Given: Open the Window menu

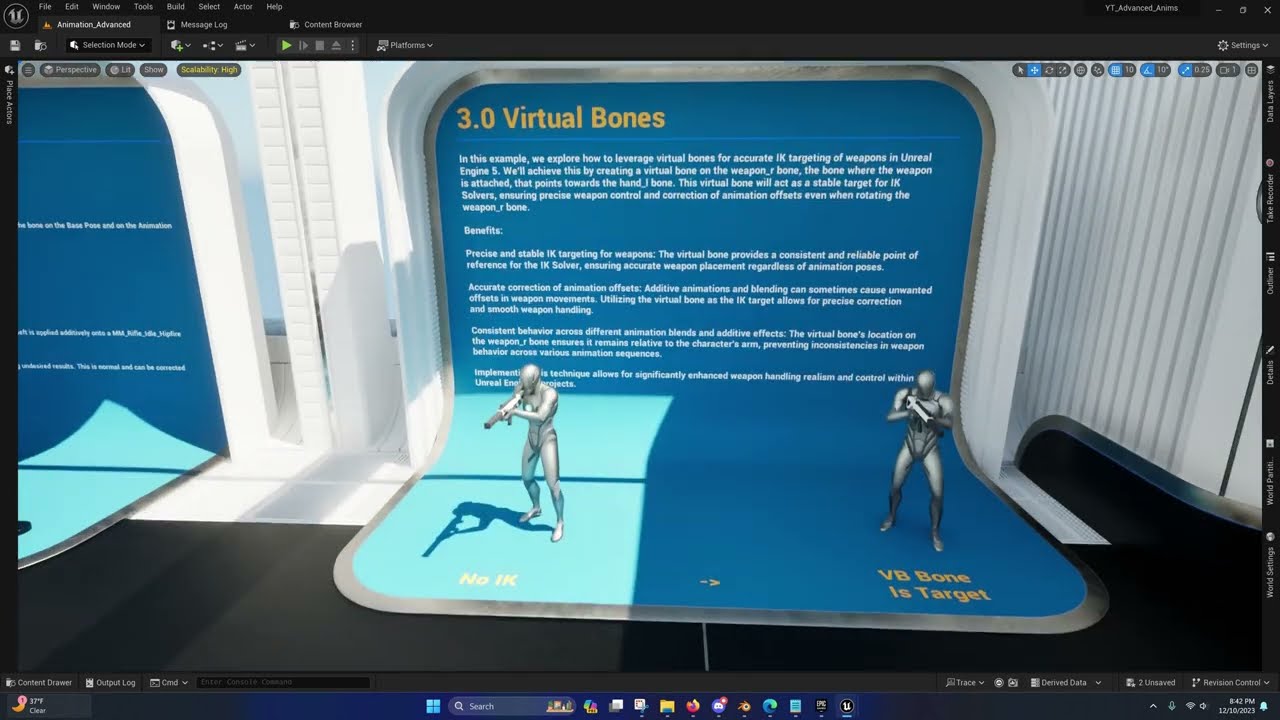Looking at the screenshot, I should 106,7.
